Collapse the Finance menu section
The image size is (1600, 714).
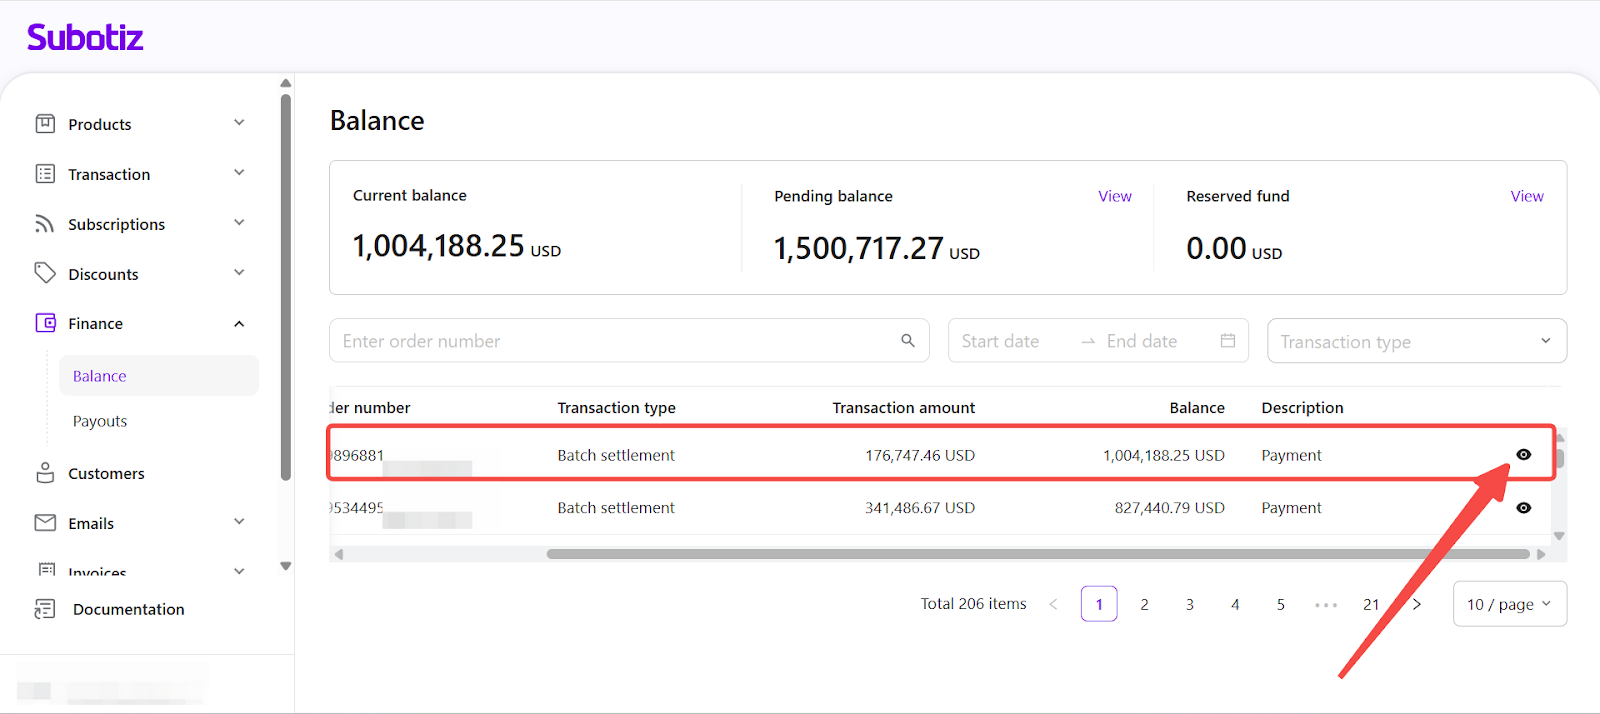(239, 324)
